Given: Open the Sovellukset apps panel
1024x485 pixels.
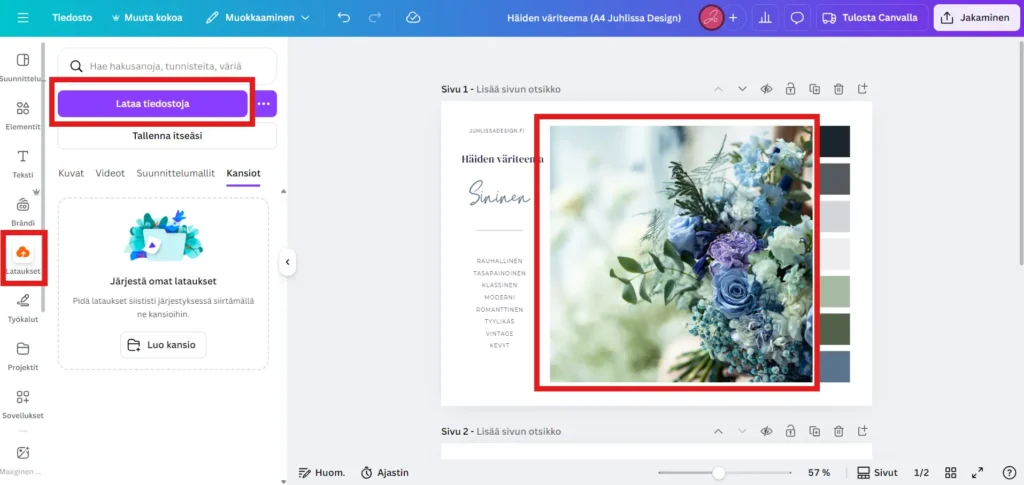Looking at the screenshot, I should pos(22,405).
